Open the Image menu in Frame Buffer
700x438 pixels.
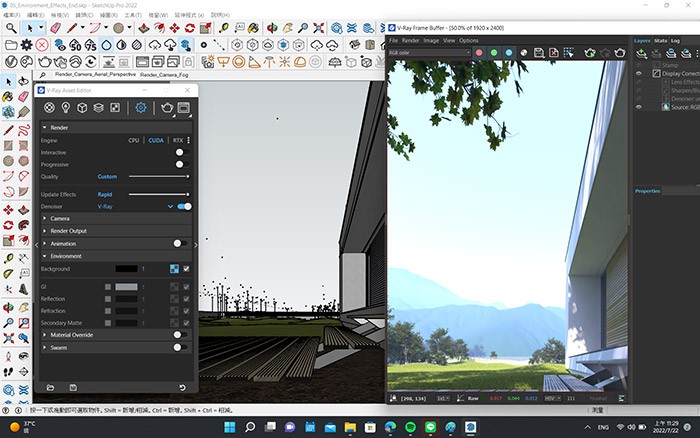pyautogui.click(x=431, y=40)
